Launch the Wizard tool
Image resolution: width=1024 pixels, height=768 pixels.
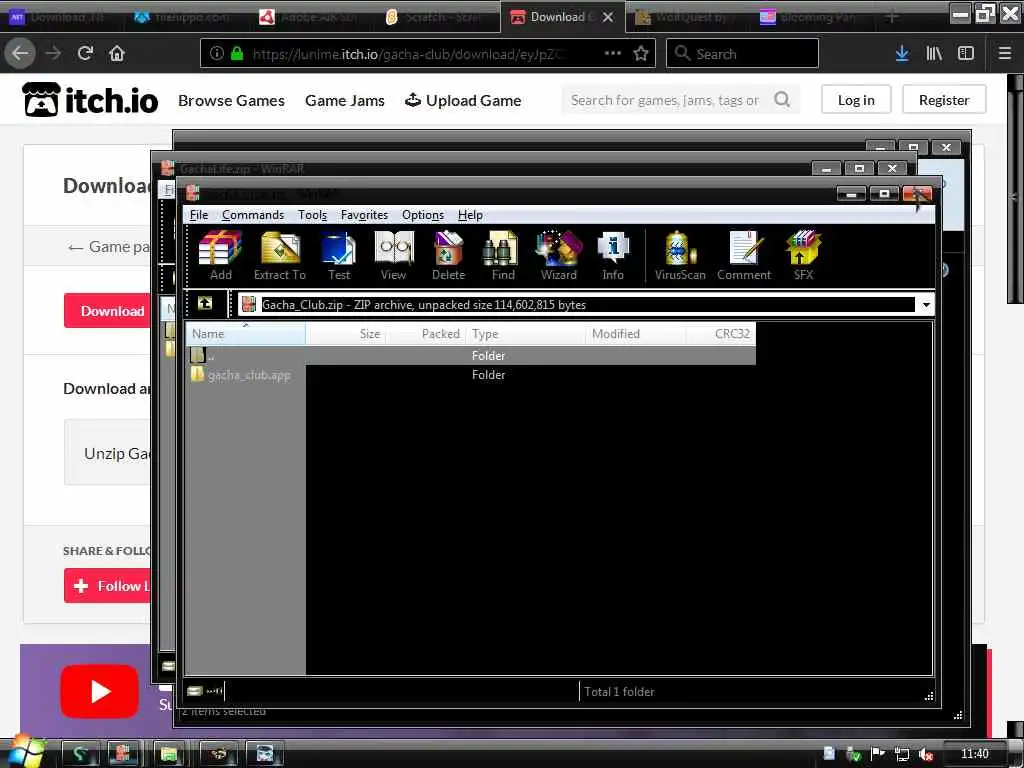coord(558,255)
